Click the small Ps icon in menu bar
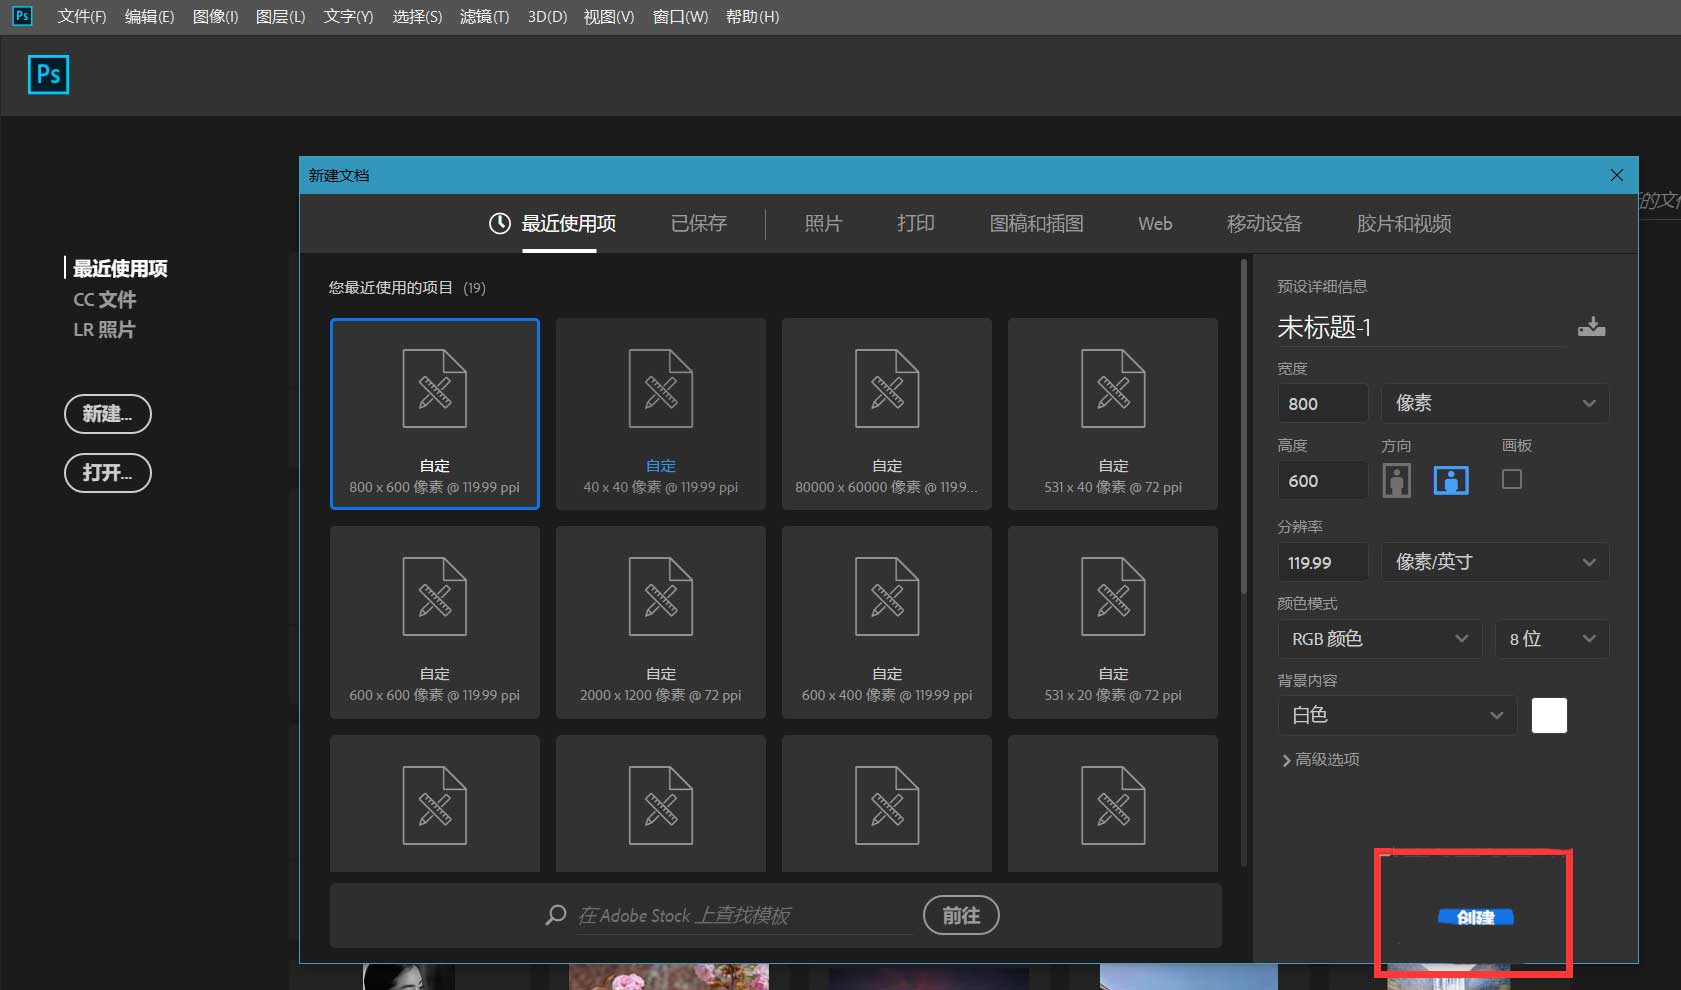 coord(21,16)
